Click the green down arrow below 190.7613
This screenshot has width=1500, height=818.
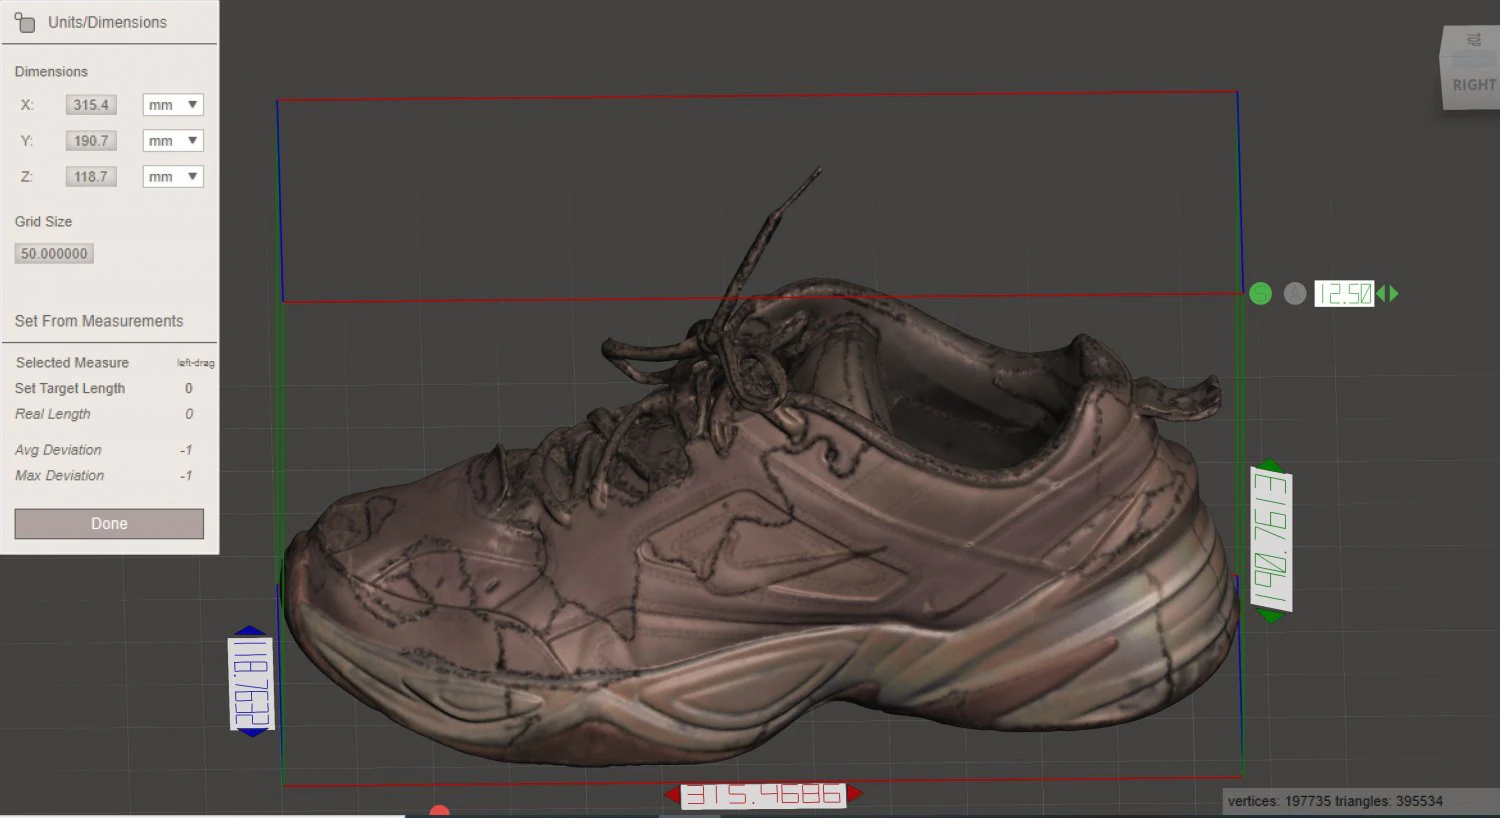pos(1270,617)
